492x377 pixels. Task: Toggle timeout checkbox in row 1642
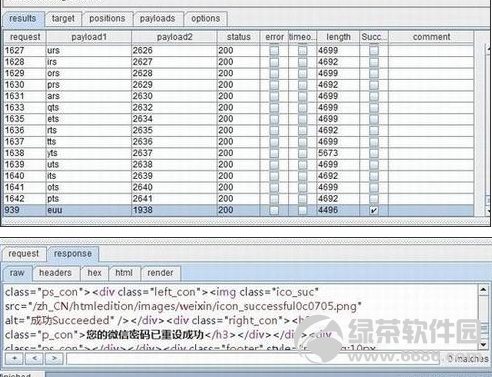(302, 199)
